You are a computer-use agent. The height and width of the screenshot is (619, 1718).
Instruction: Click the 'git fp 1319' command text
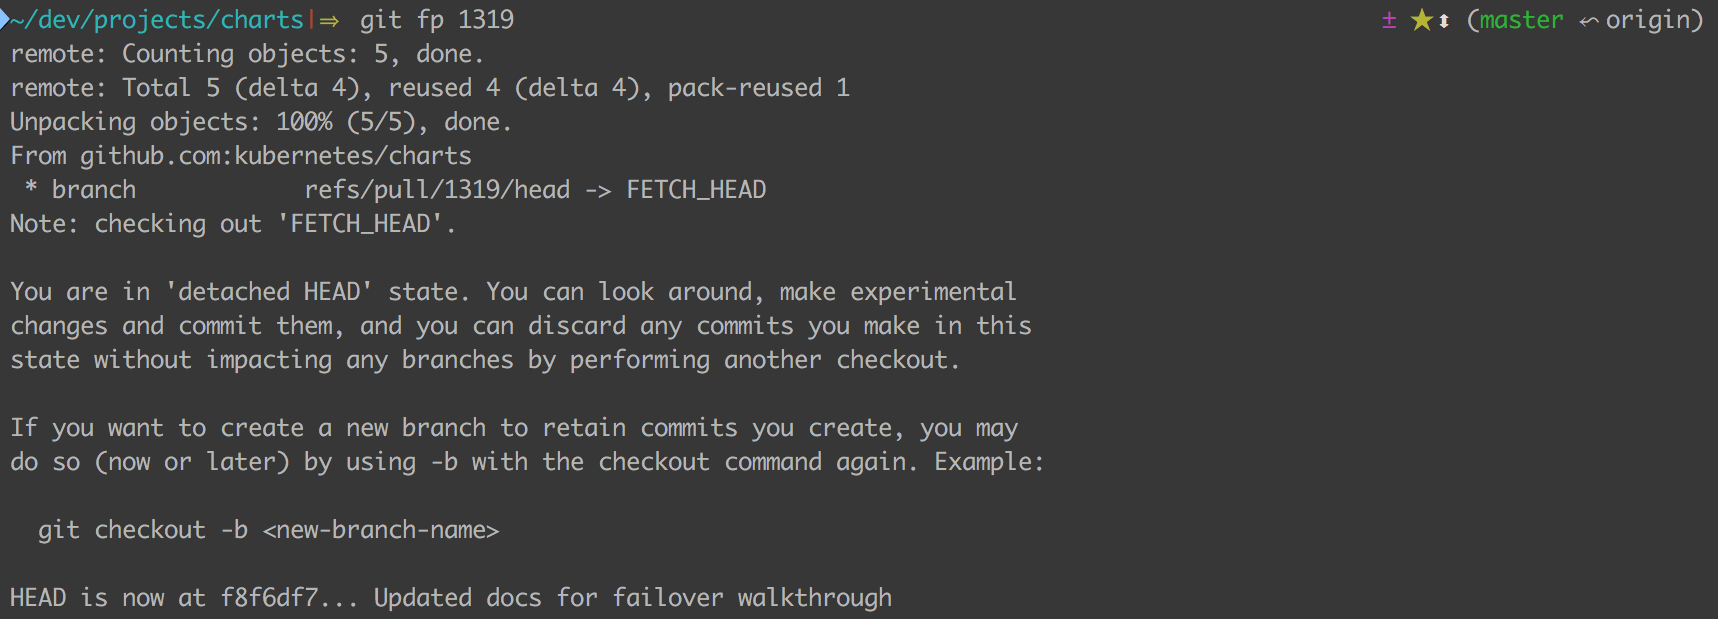click(x=437, y=20)
